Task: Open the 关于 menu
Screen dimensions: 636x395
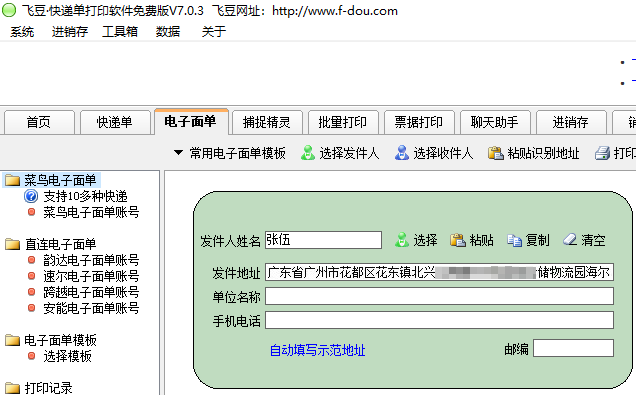Action: click(x=214, y=32)
